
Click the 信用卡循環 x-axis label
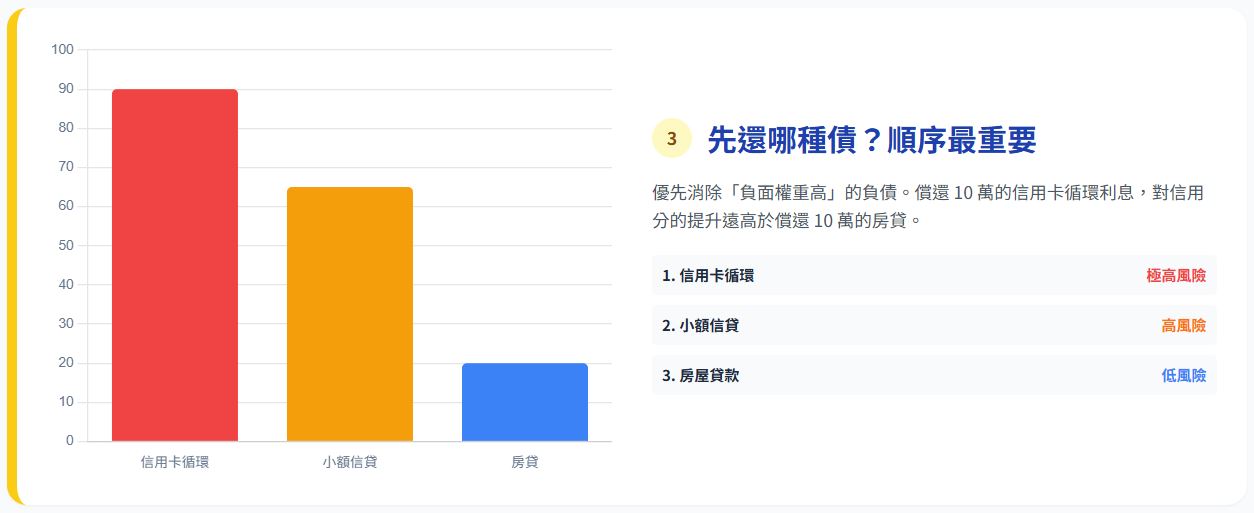pyautogui.click(x=175, y=462)
